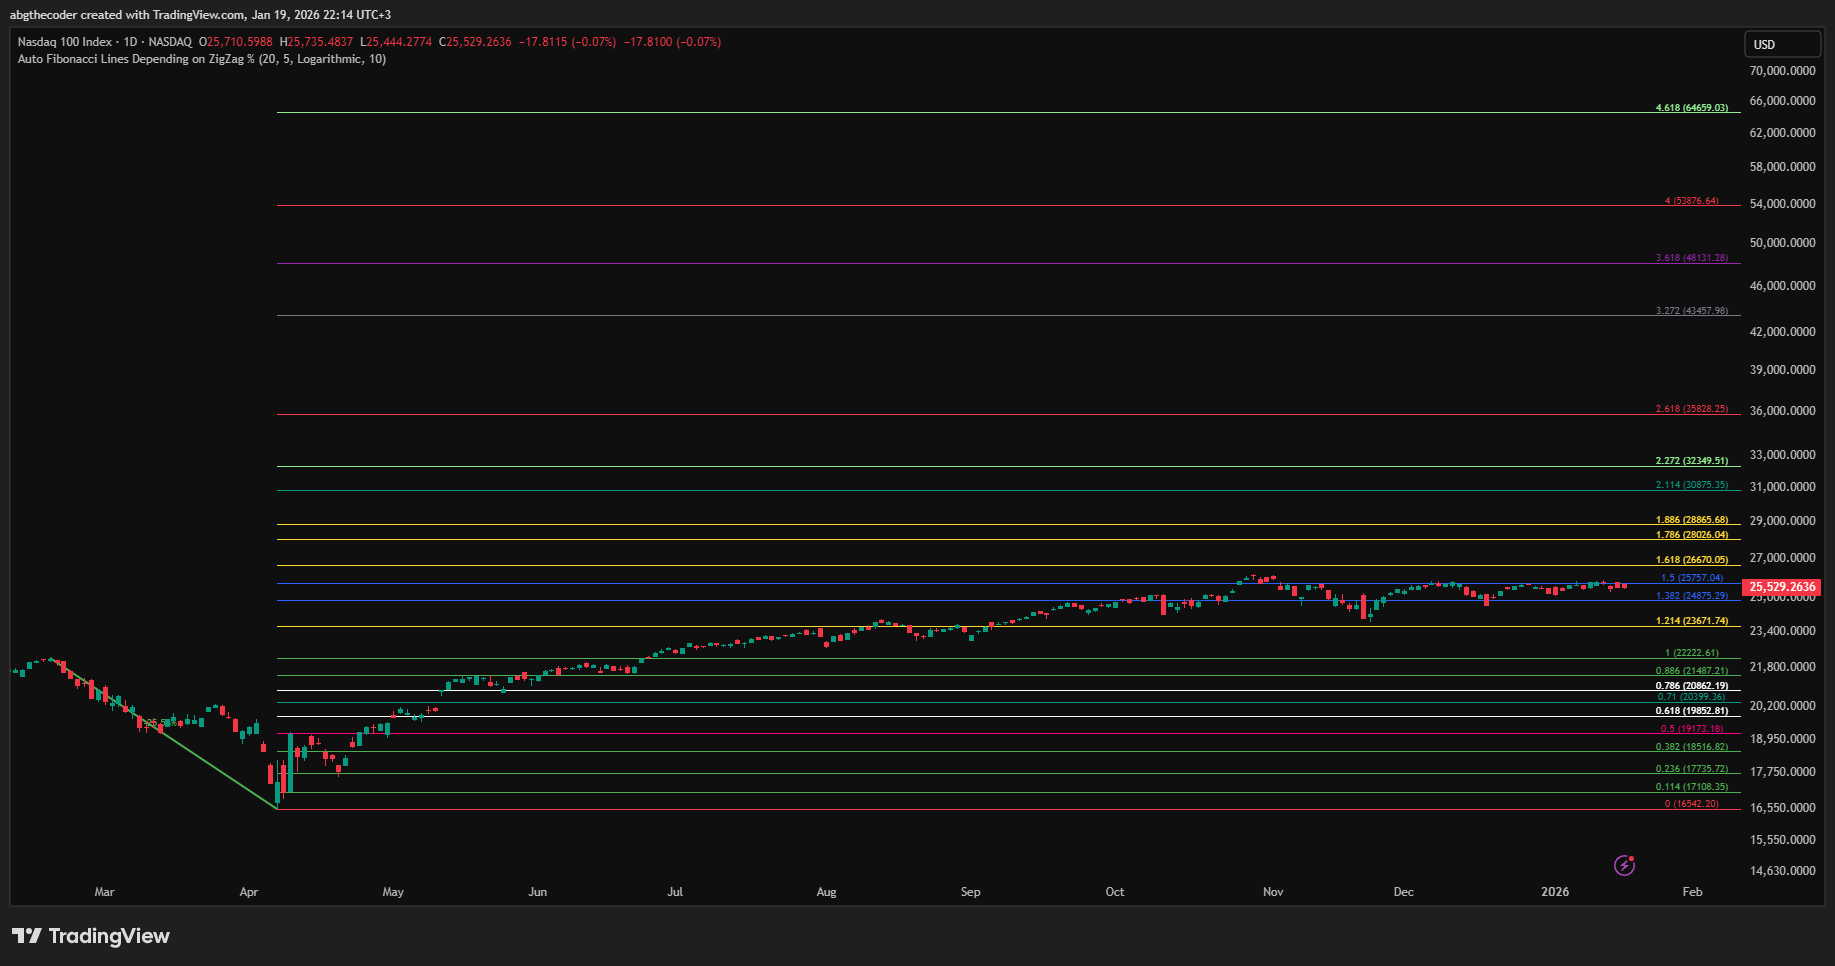Click the 4.618 (64659.03) Fibonacci label
This screenshot has width=1835, height=966.
(1691, 107)
